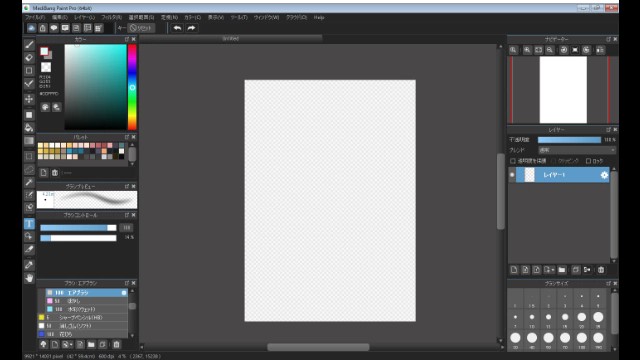Screen dimensions: 640x360
Task: Open the add-brush dropdown arrow
Action: click(71, 344)
